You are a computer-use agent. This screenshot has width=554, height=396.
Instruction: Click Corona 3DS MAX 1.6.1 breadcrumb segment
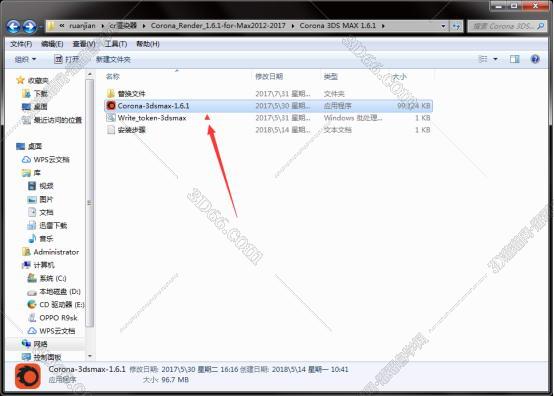pyautogui.click(x=338, y=26)
